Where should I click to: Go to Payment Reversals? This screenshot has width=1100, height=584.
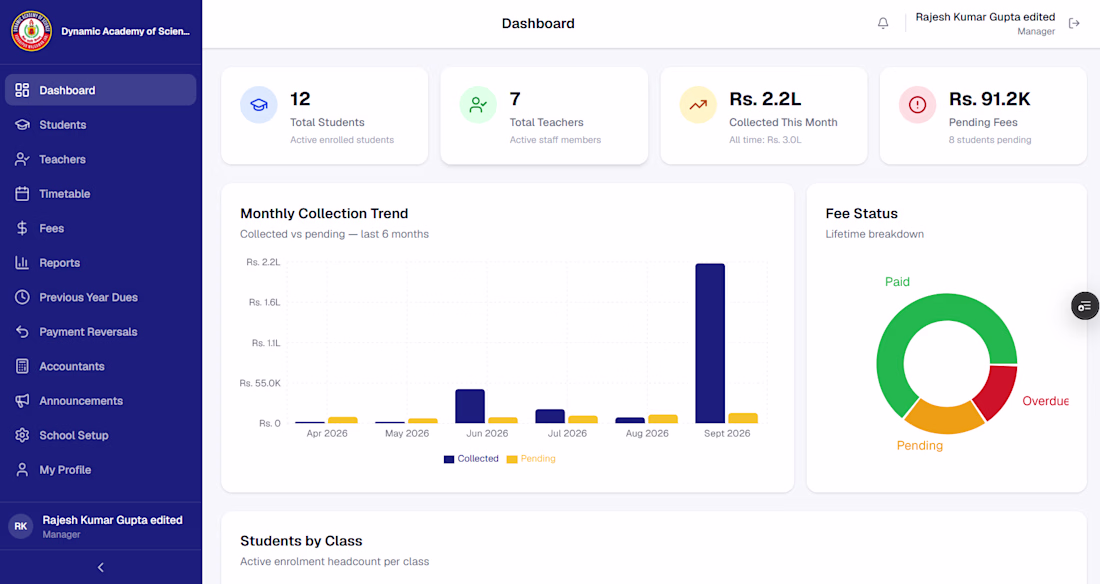100,331
